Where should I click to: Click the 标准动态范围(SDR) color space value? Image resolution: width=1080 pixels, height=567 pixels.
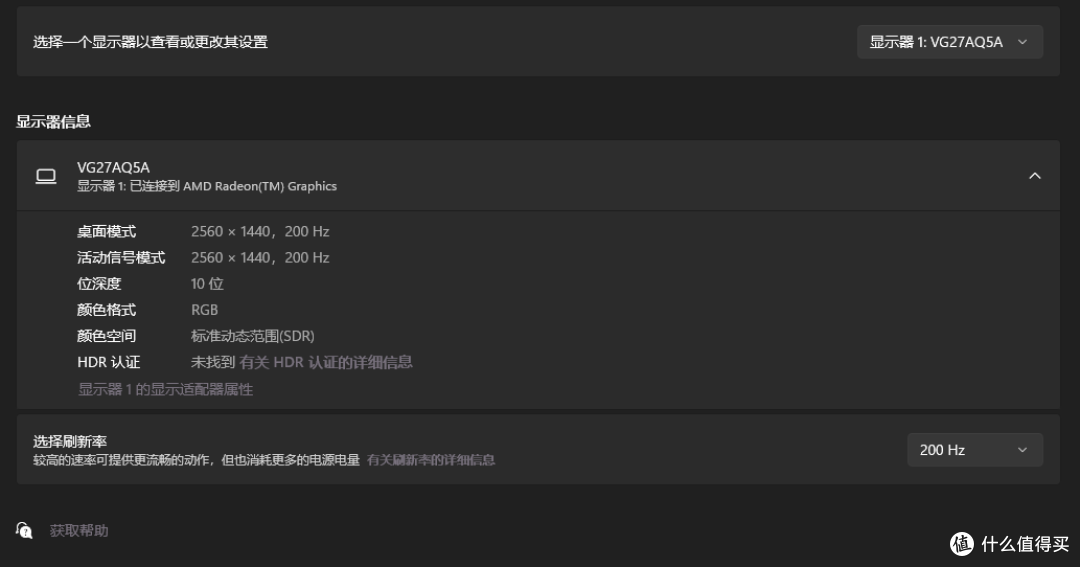tap(253, 336)
